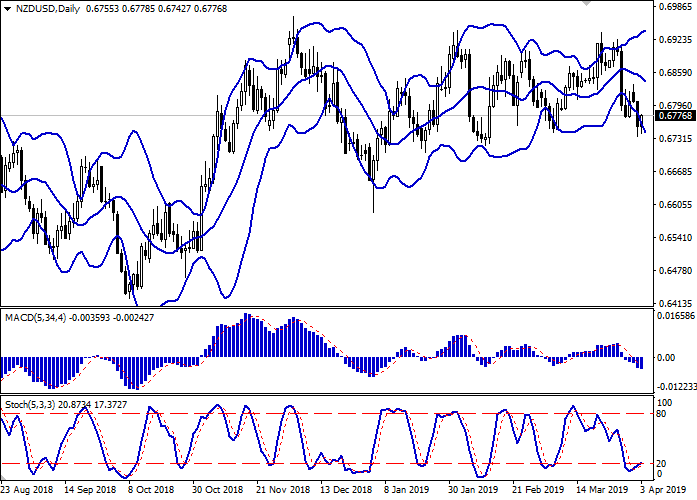Click the 0.67960 price scale value
Image resolution: width=697 pixels, height=500 pixels.
click(x=676, y=106)
